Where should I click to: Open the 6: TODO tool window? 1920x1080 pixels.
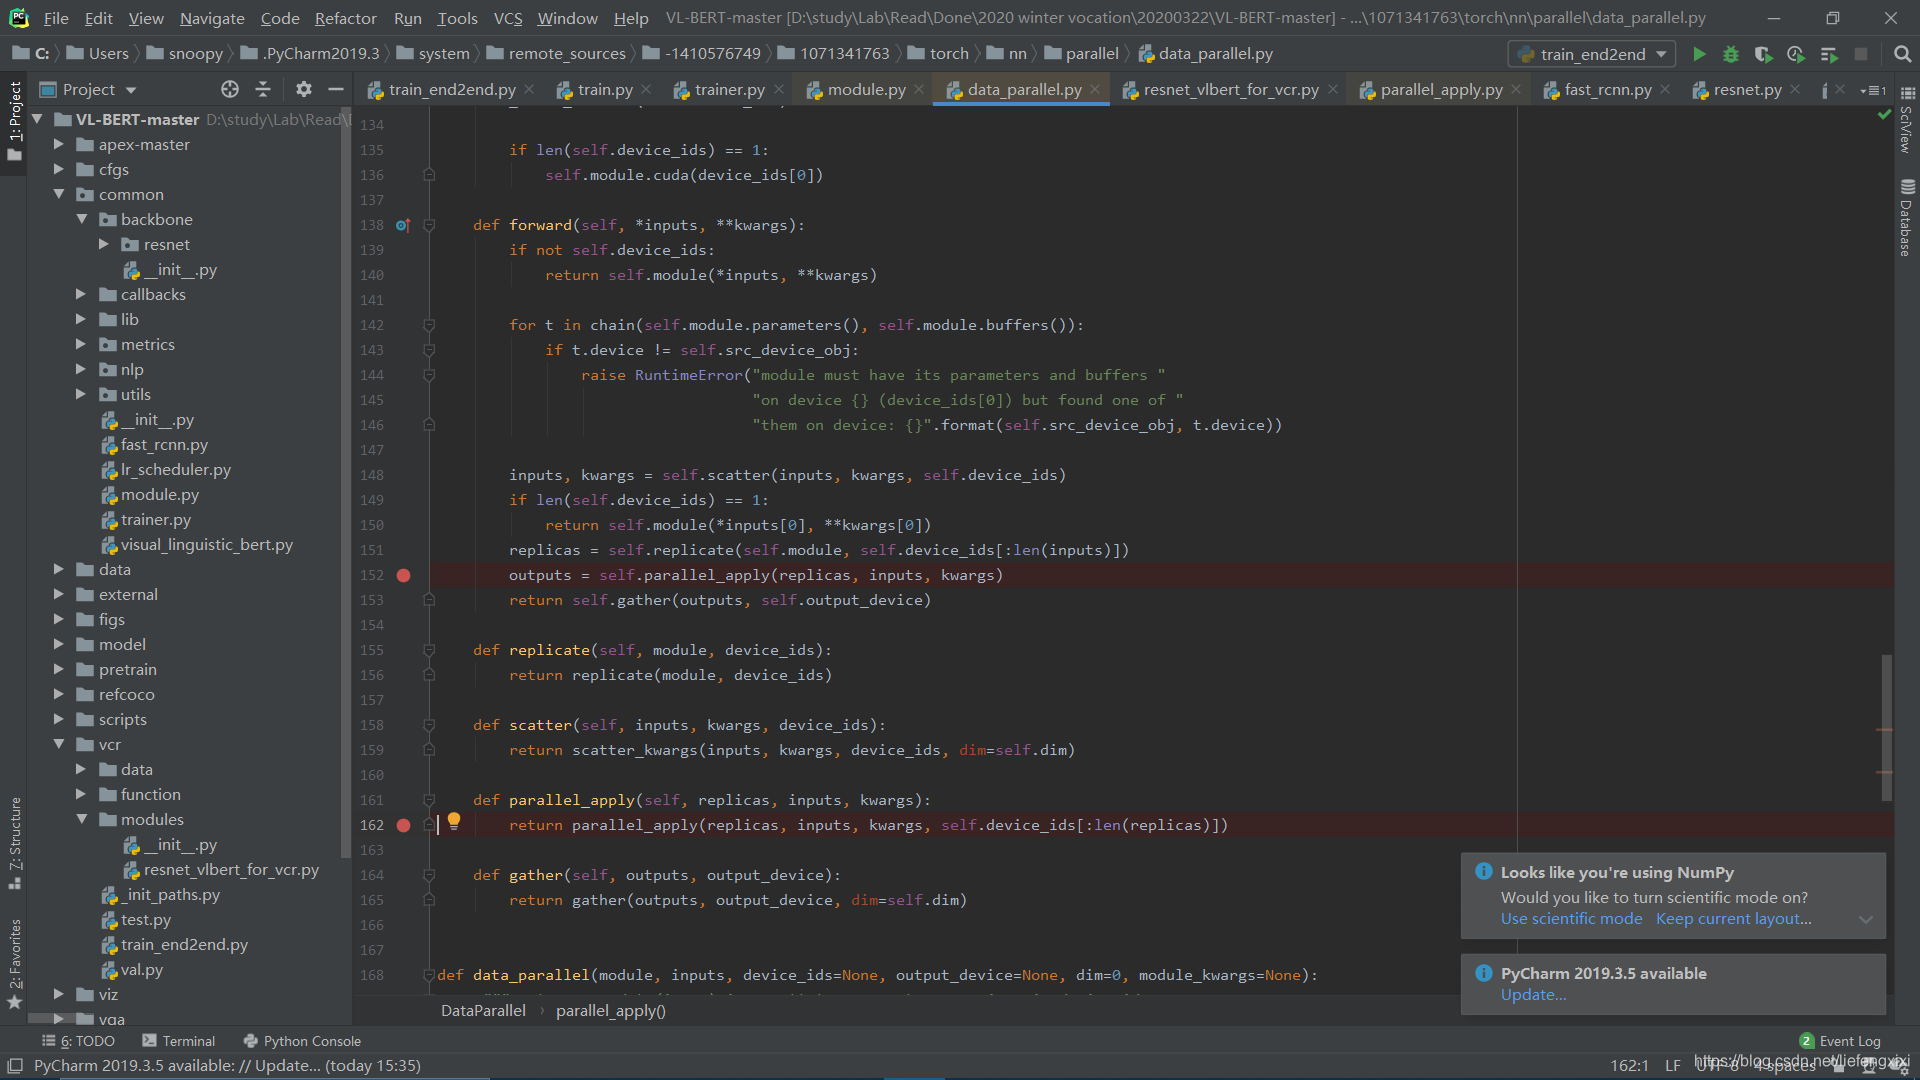click(x=78, y=1041)
